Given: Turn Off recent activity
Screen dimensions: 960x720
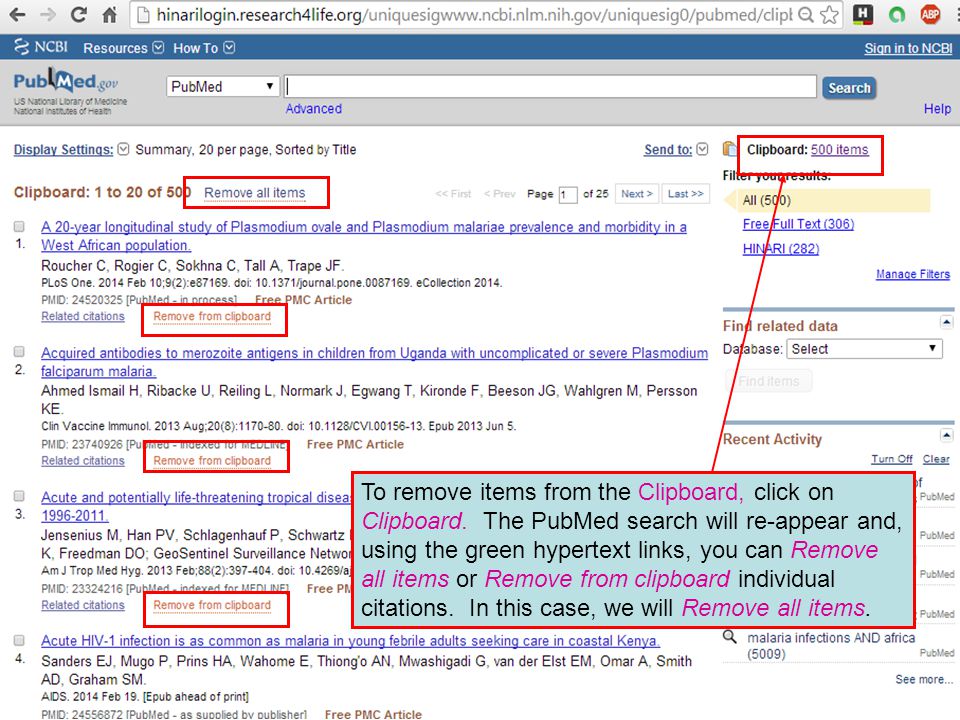Looking at the screenshot, I should pyautogui.click(x=891, y=459).
